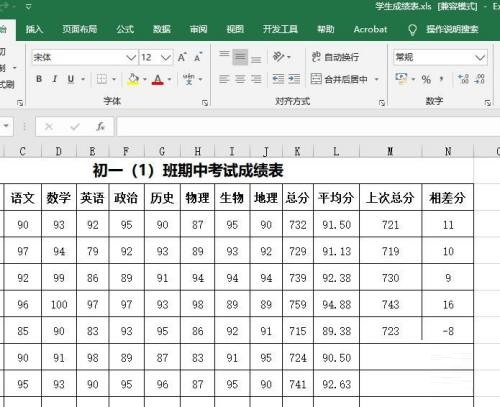Open underline style dropdown arrow
This screenshot has width=500, height=407.
pyautogui.click(x=83, y=79)
